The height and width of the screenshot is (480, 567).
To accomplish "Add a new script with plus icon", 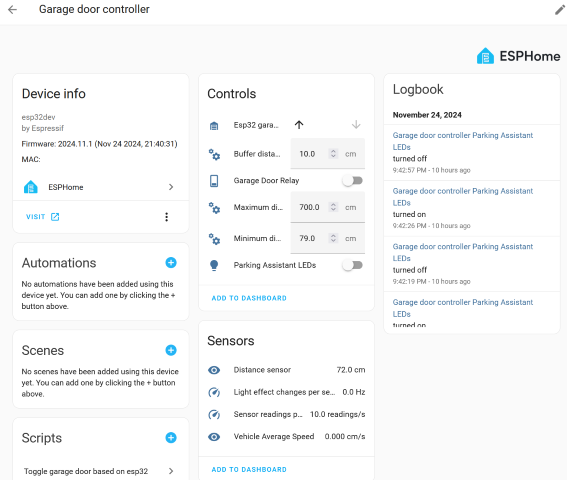I will [171, 438].
